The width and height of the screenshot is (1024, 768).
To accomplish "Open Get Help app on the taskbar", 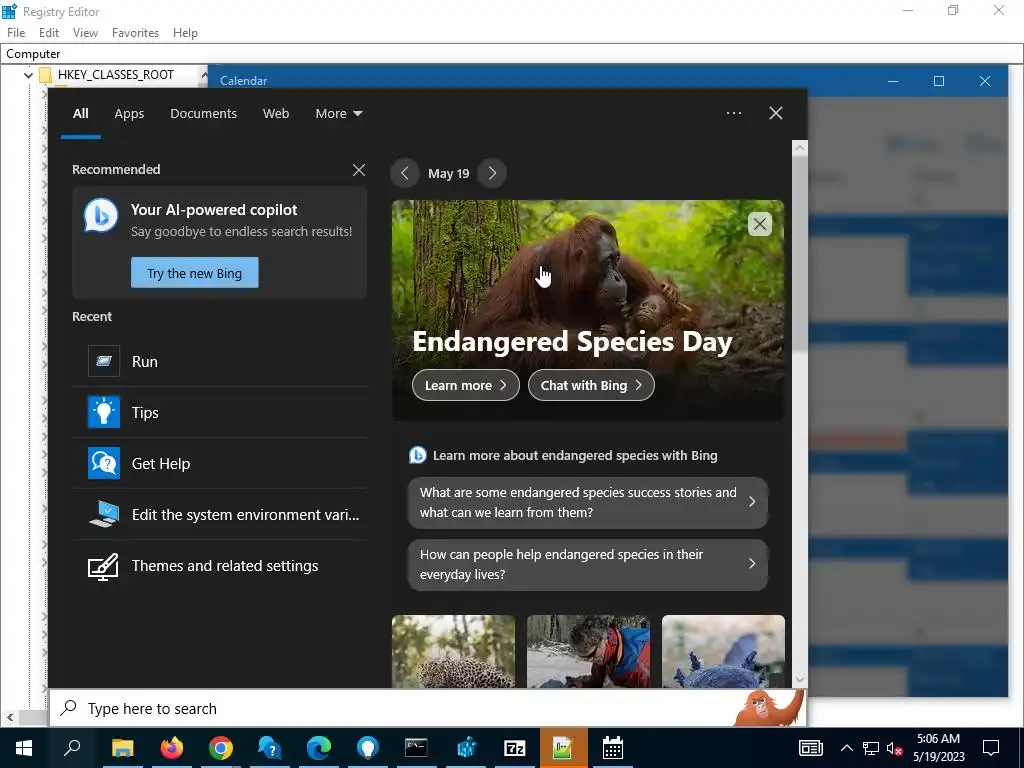I will [x=270, y=748].
